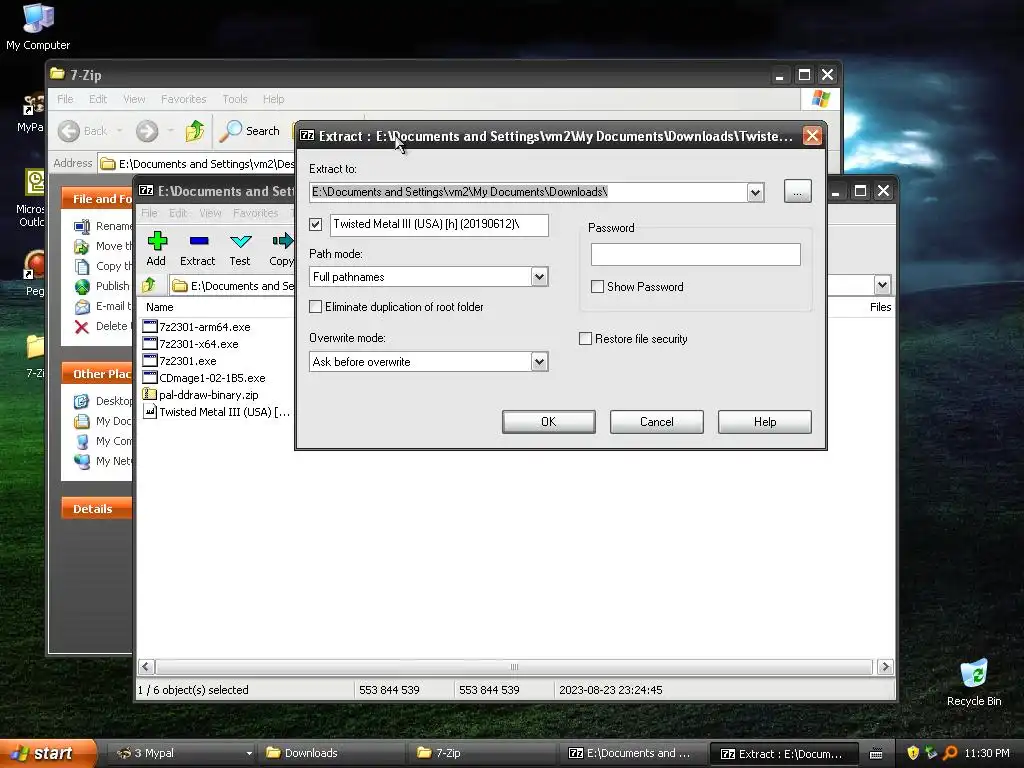Click the Add green plus icon
The image size is (1024, 768).
pyautogui.click(x=157, y=241)
